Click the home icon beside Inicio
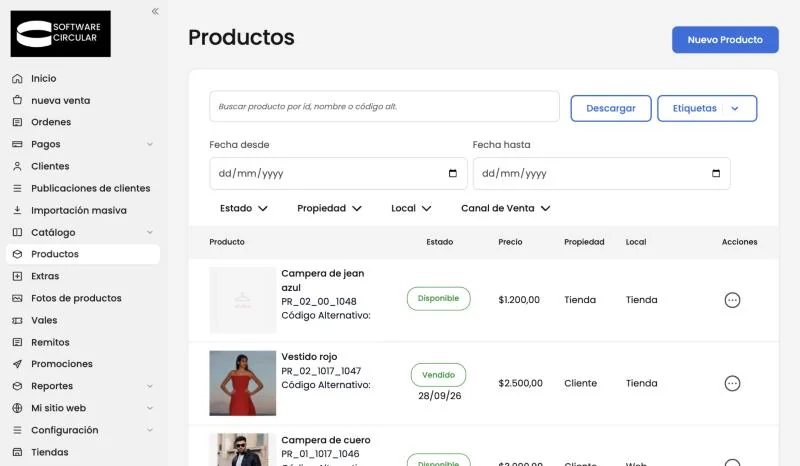Screen dimensions: 800x466 pos(17,79)
